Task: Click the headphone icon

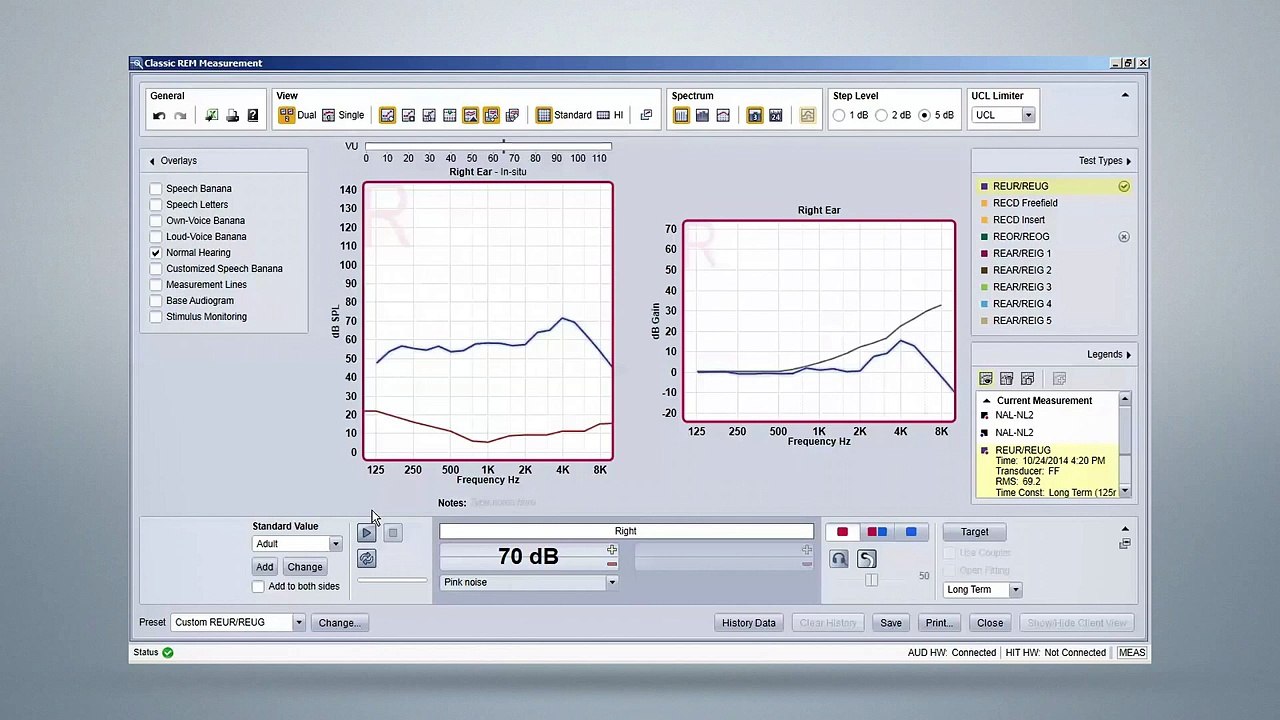Action: 839,559
